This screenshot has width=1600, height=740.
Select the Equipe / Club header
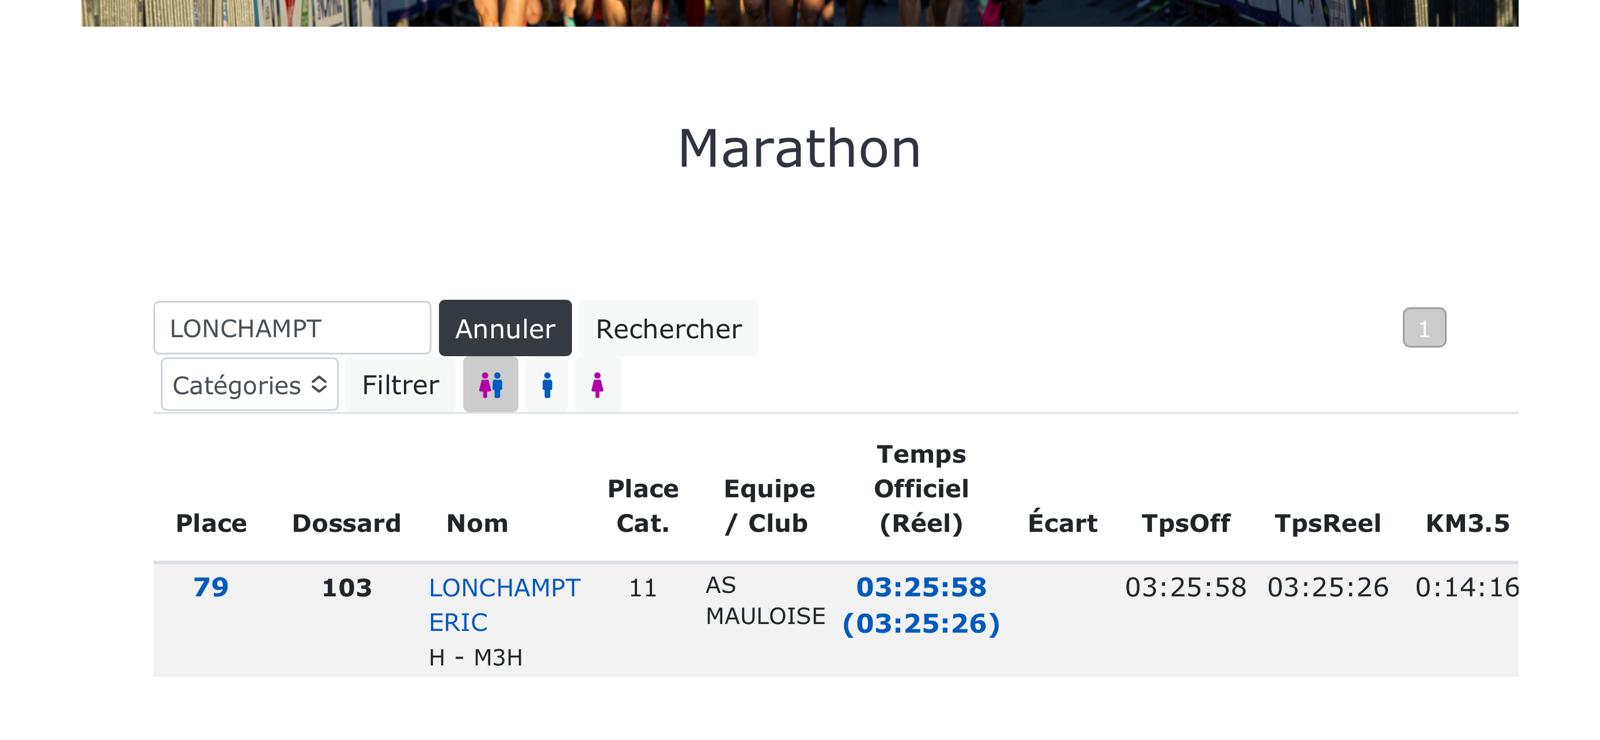point(769,506)
